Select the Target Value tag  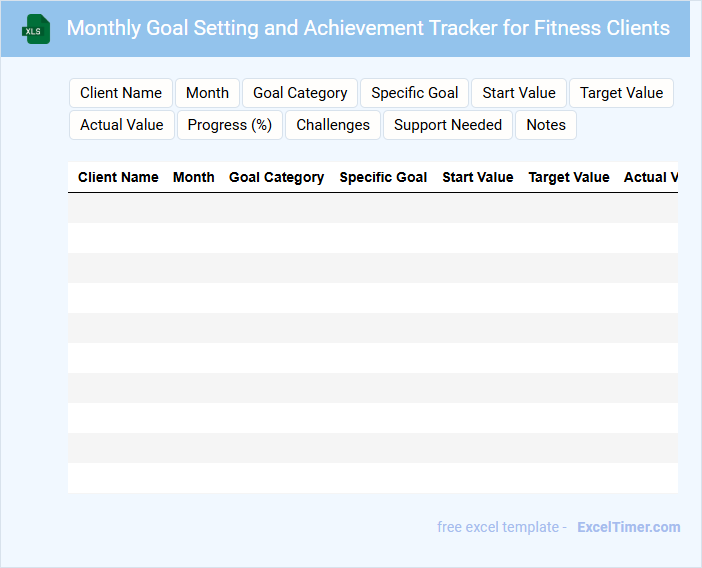pos(621,93)
